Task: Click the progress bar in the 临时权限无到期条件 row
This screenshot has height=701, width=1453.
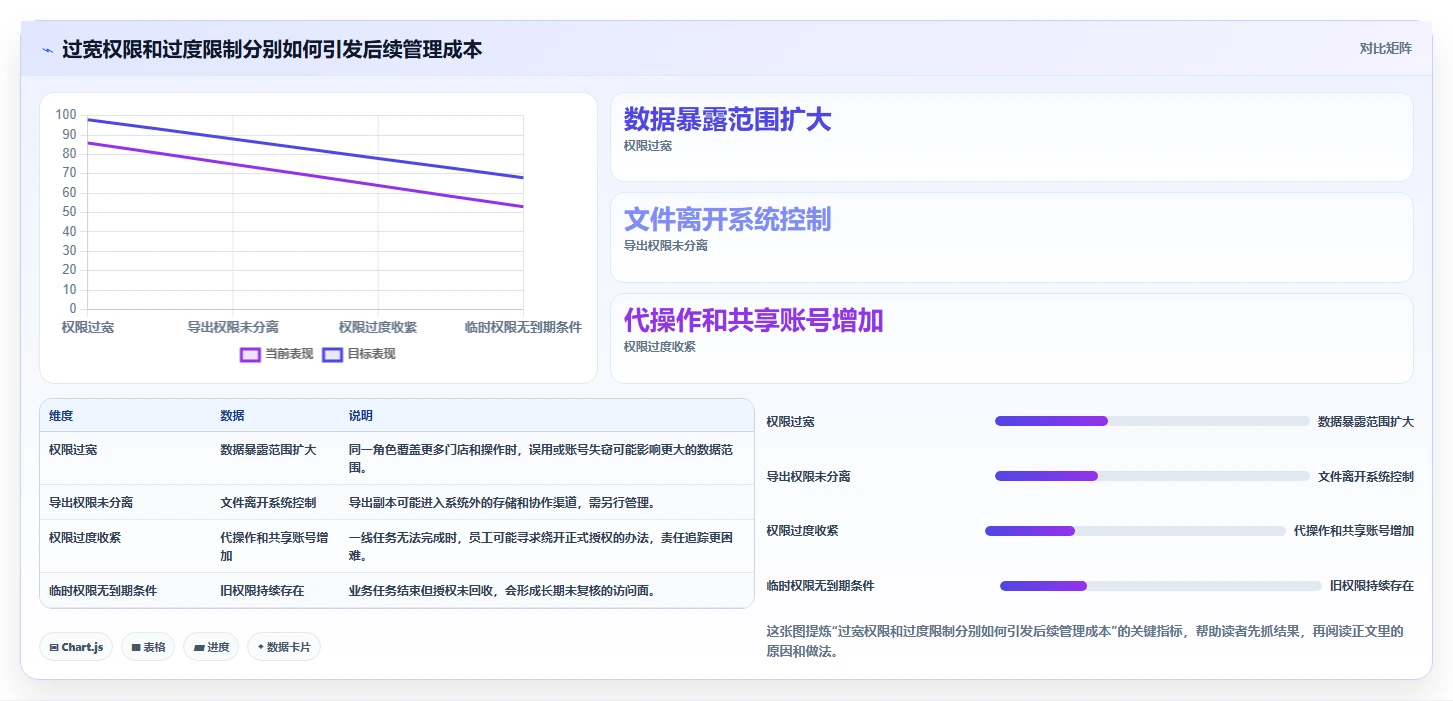Action: [x=1161, y=586]
